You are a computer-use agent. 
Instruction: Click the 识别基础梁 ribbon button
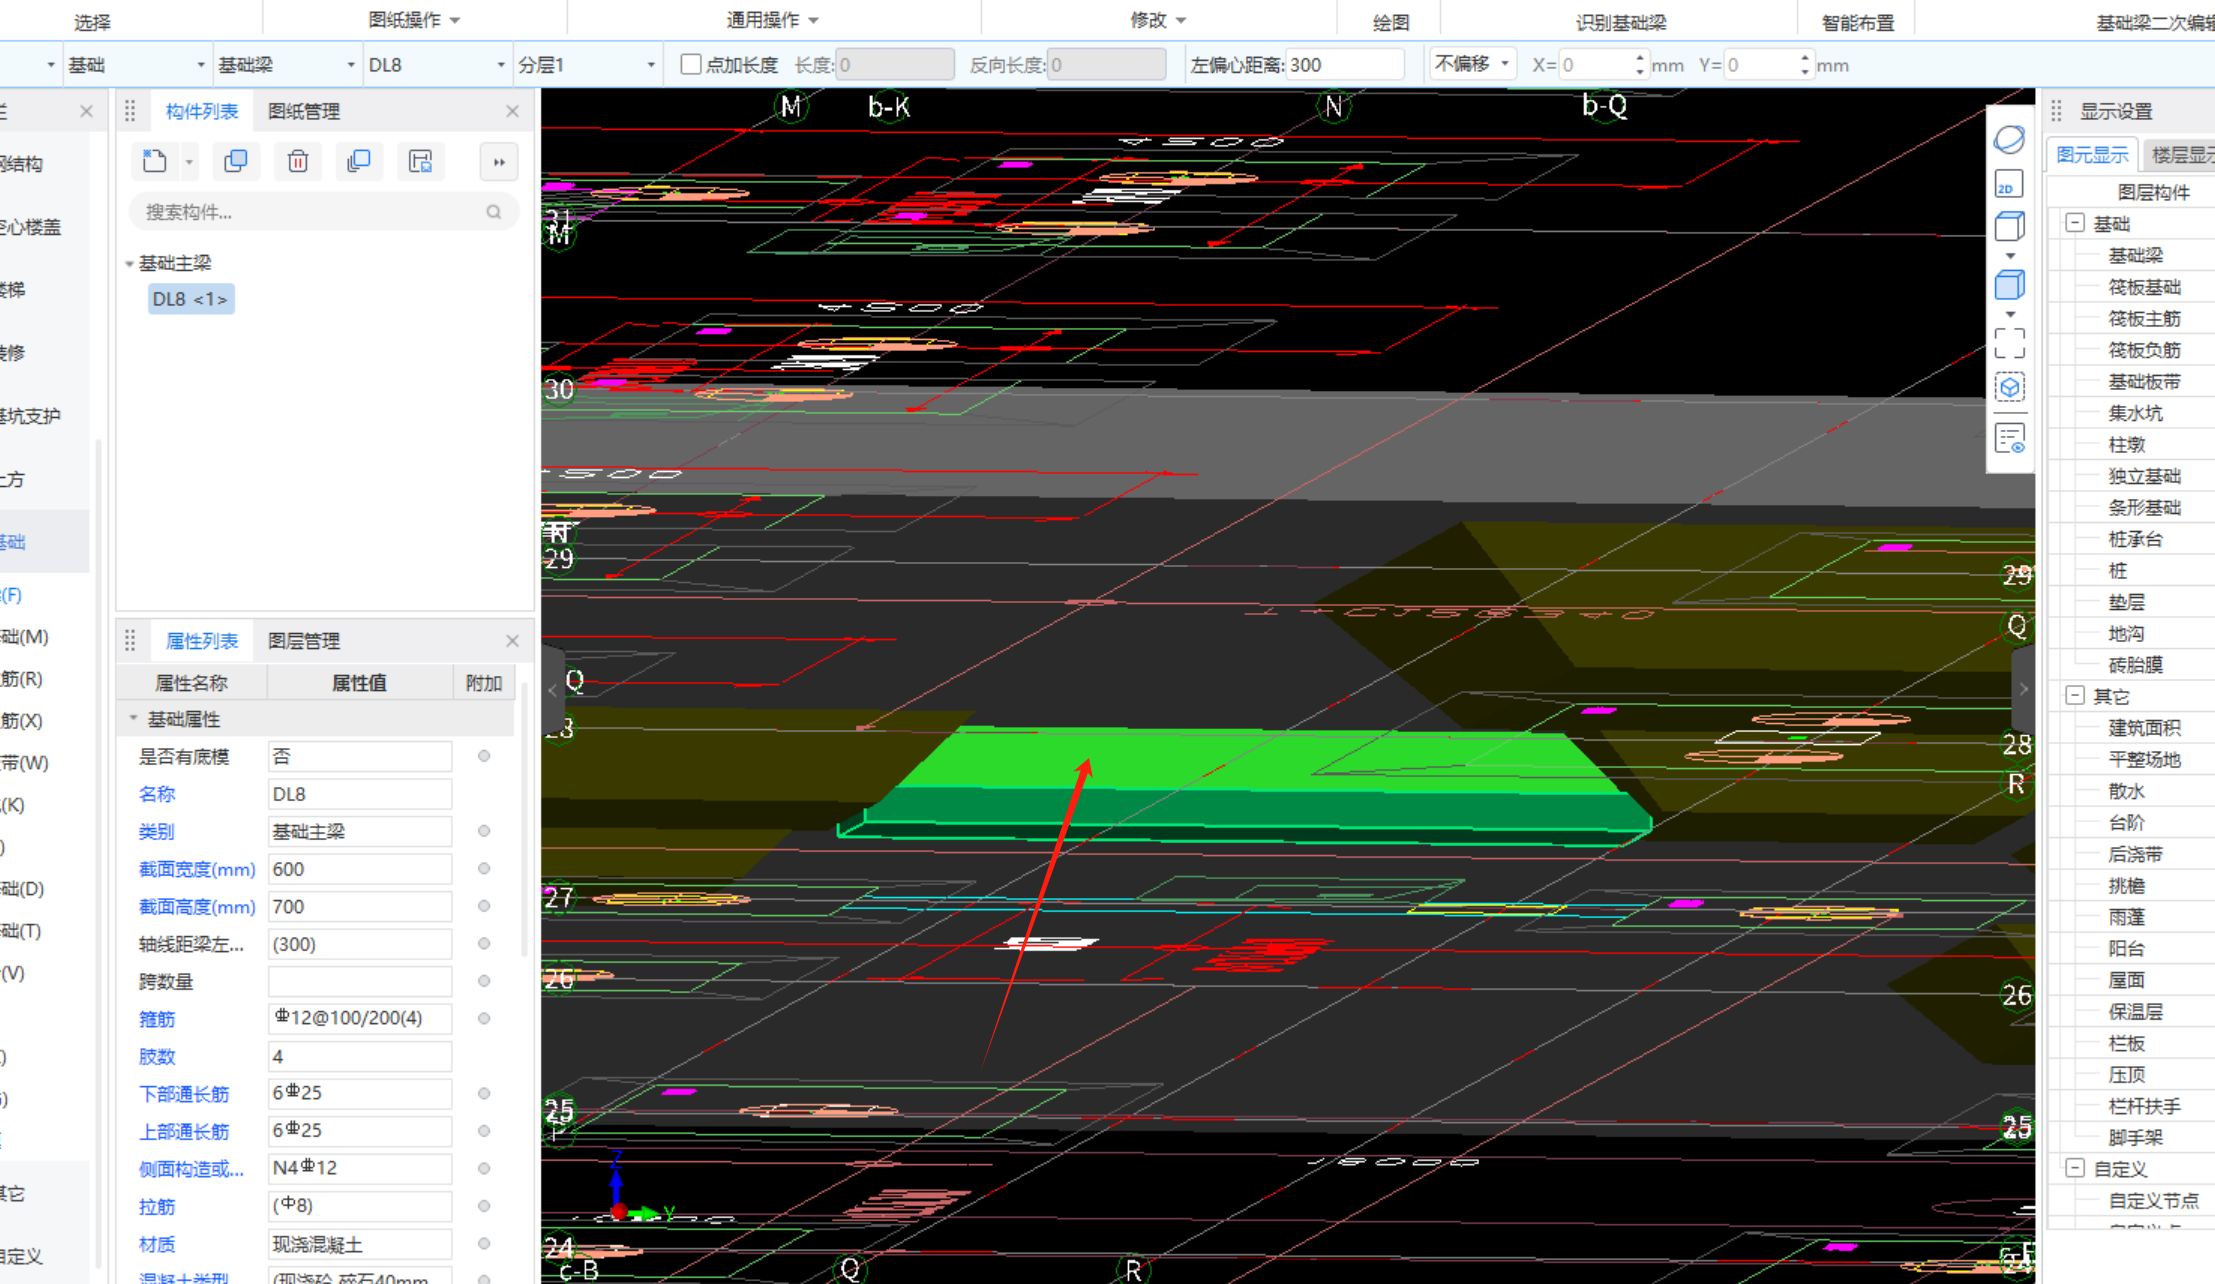(1620, 22)
